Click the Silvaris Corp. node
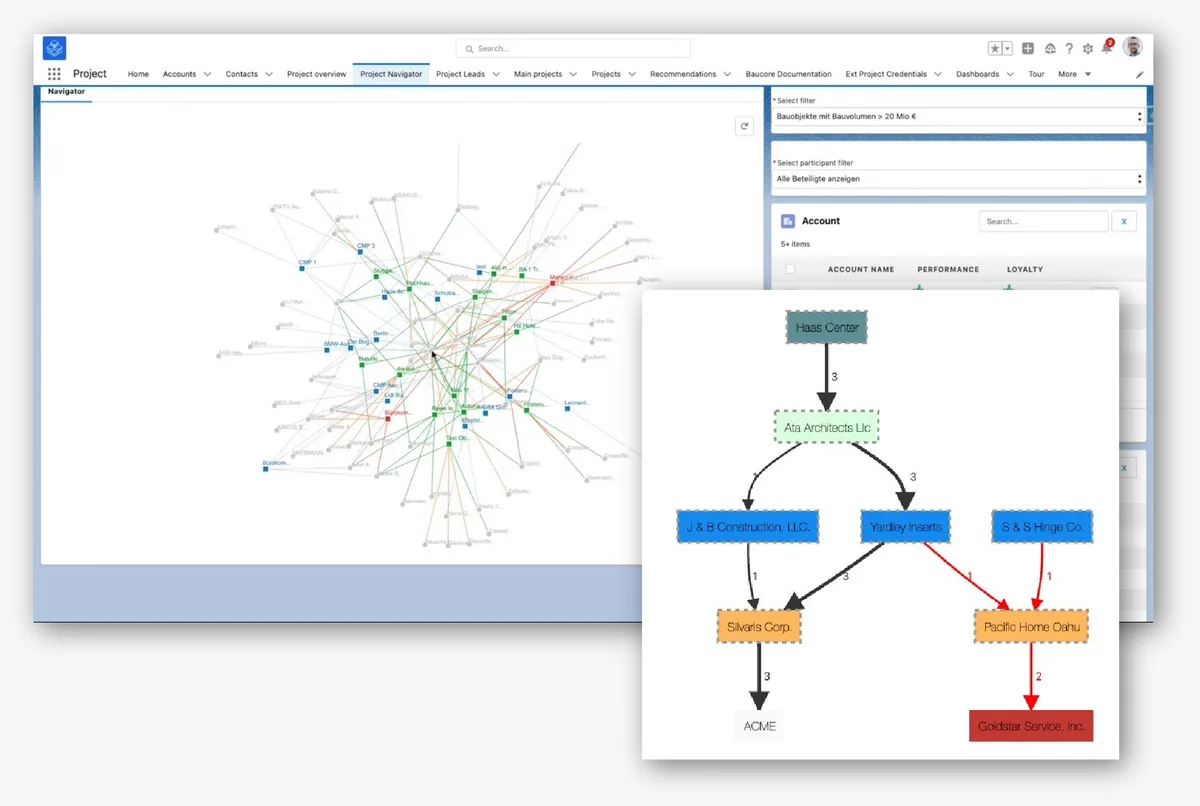This screenshot has width=1200, height=806. pos(759,626)
